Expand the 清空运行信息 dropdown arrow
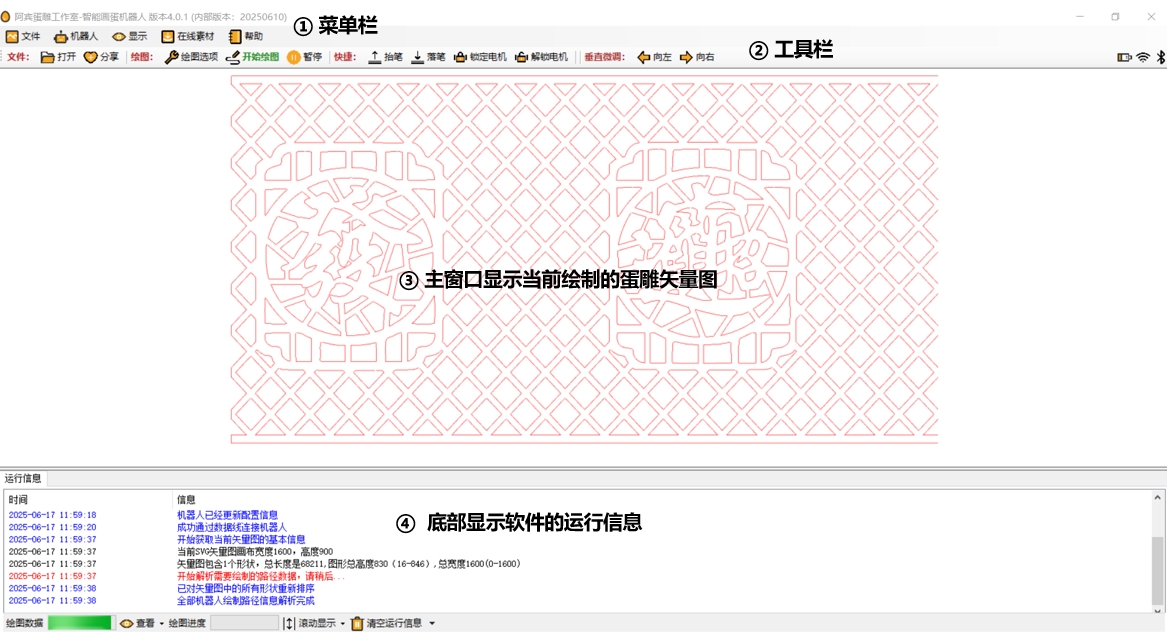This screenshot has width=1167, height=635. tap(432, 624)
